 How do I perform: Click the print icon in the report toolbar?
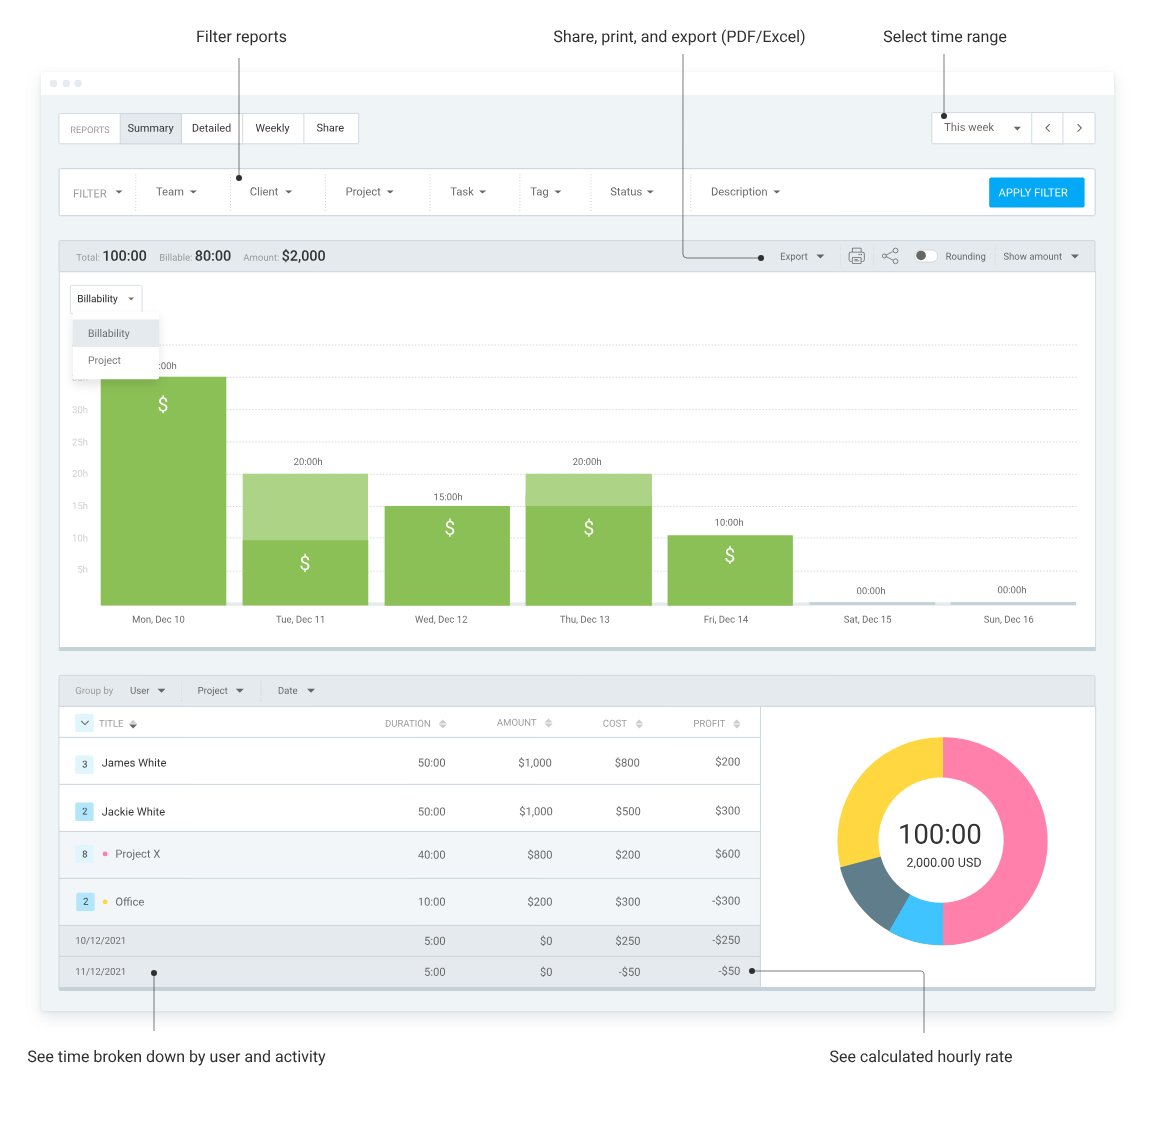(856, 256)
